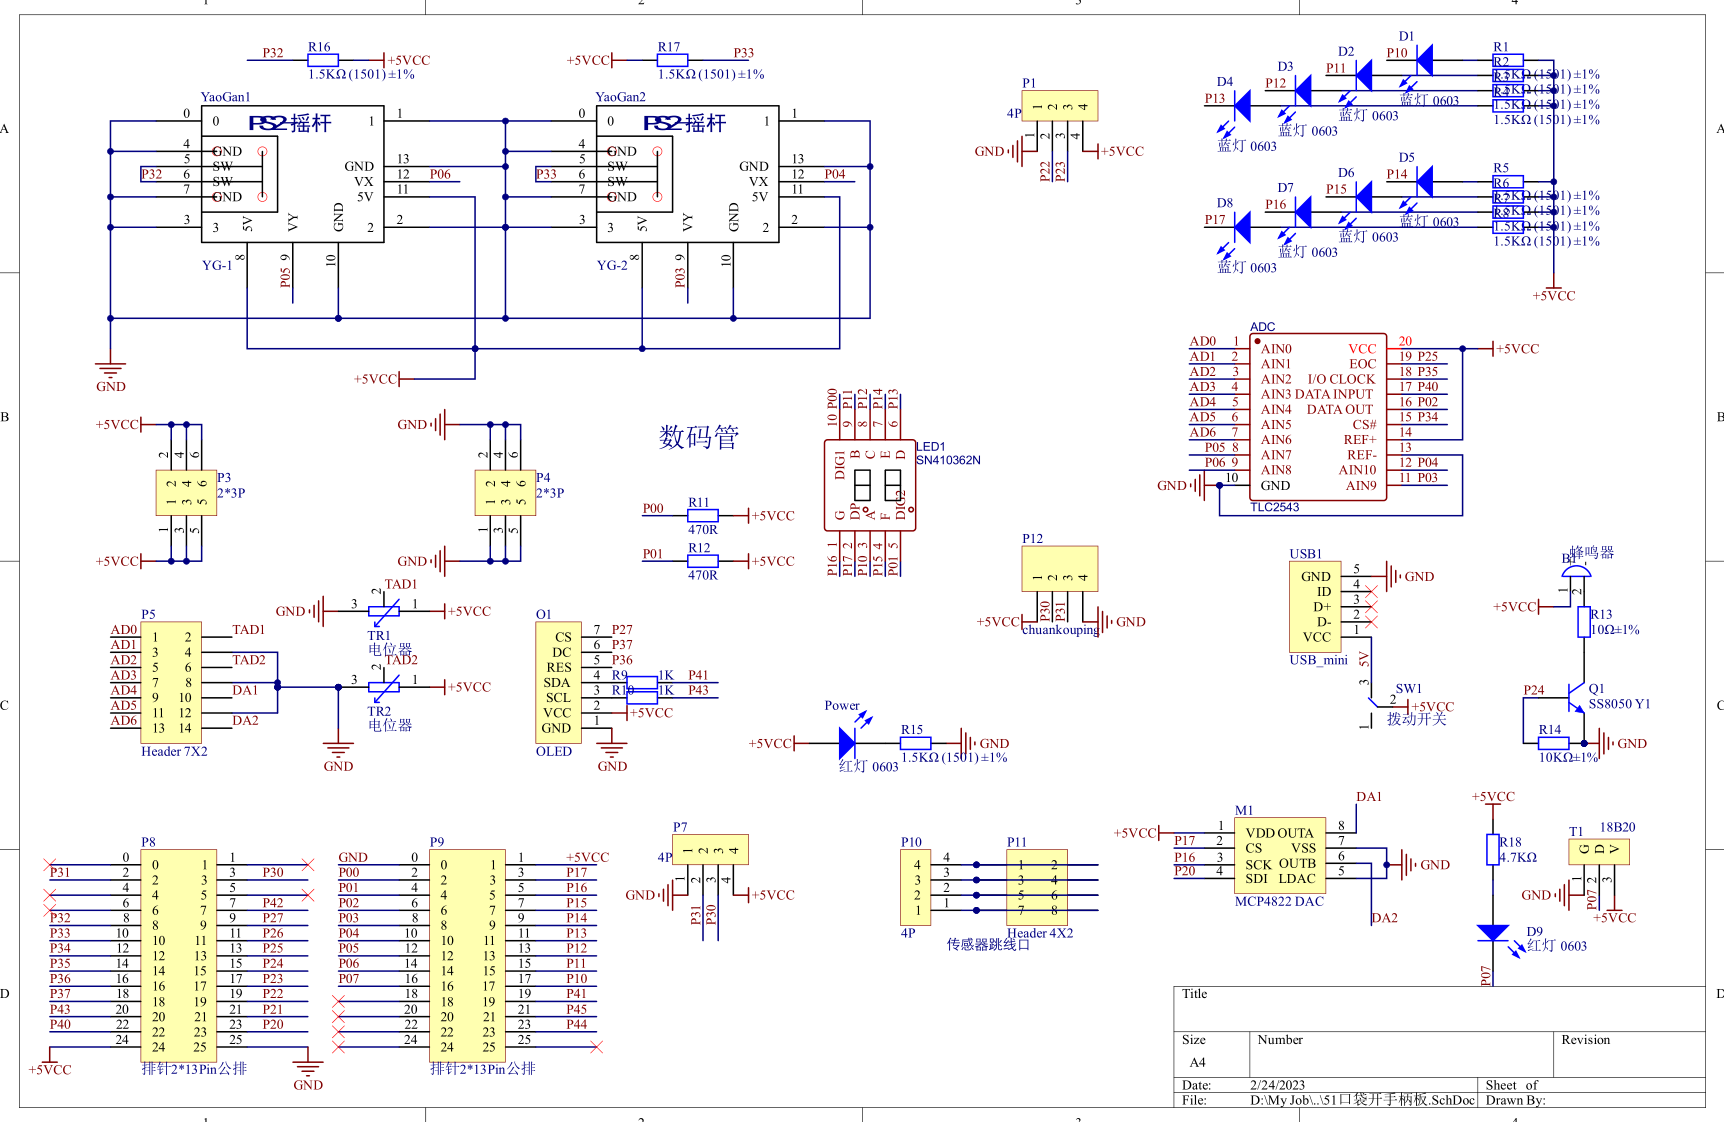Select potentiometer TR1 symbol

[384, 610]
